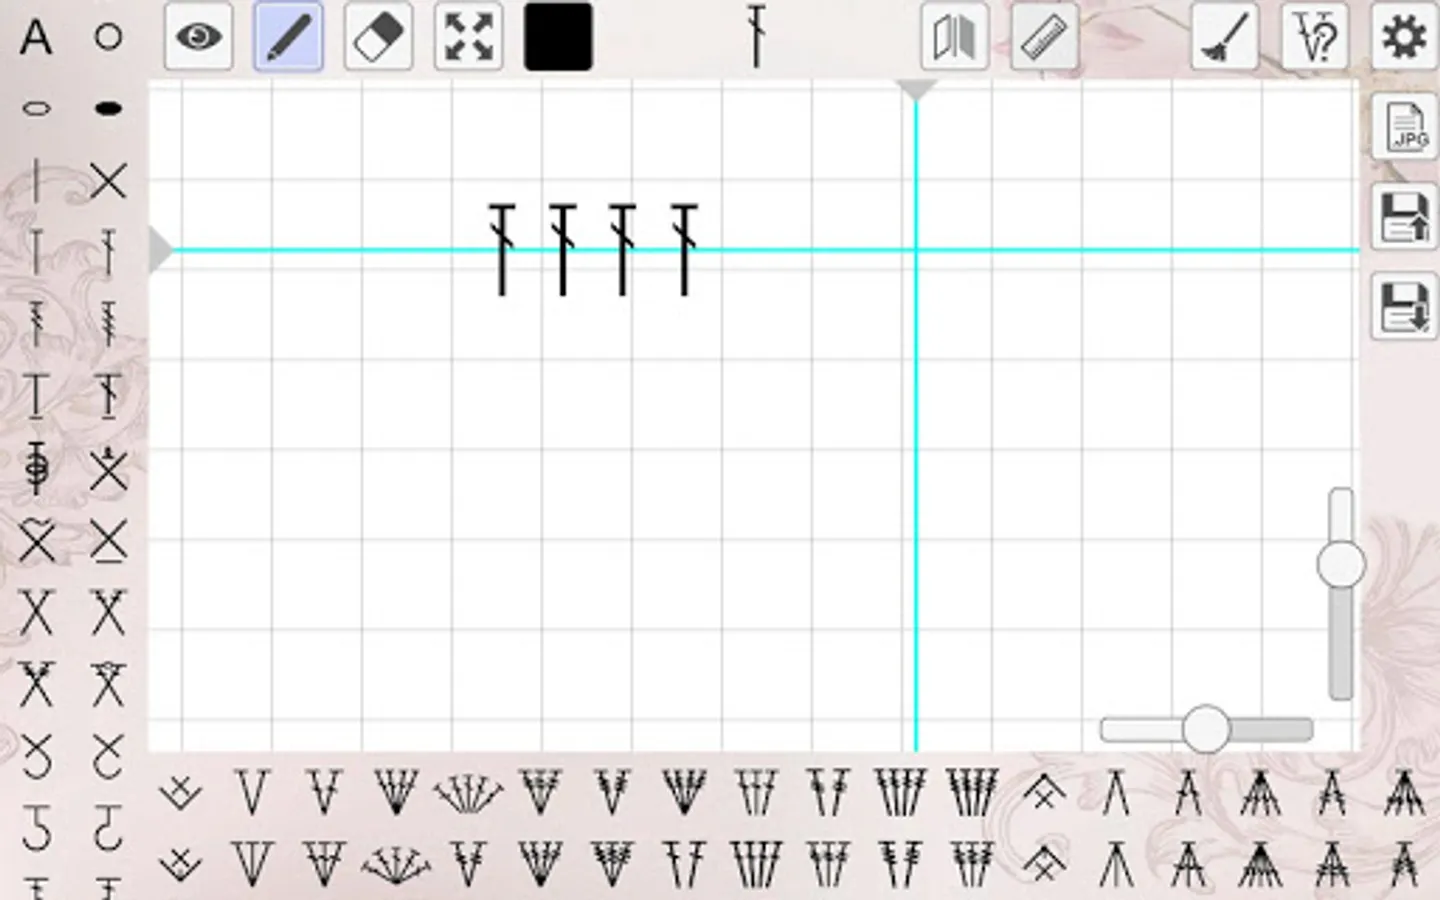This screenshot has width=1440, height=900.
Task: Open stitch help with the V? icon
Action: tap(1313, 36)
